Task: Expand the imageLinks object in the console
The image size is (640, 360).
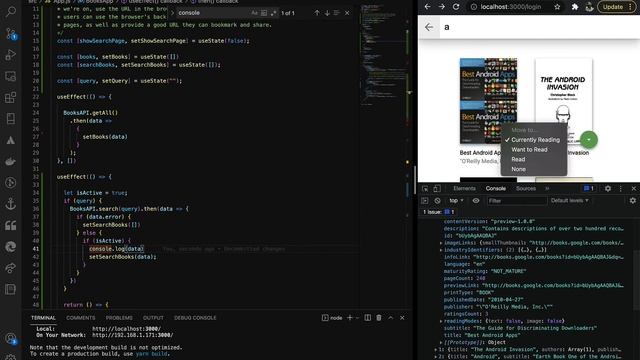Action: (441, 243)
